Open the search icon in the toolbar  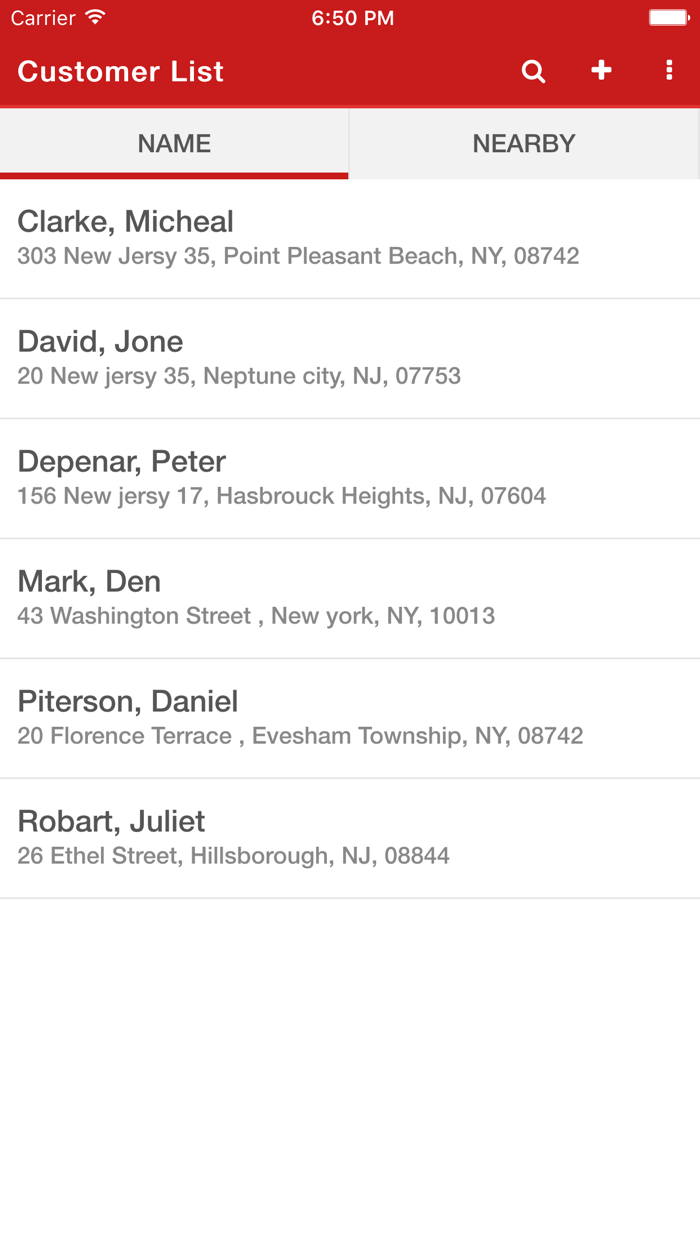point(533,71)
